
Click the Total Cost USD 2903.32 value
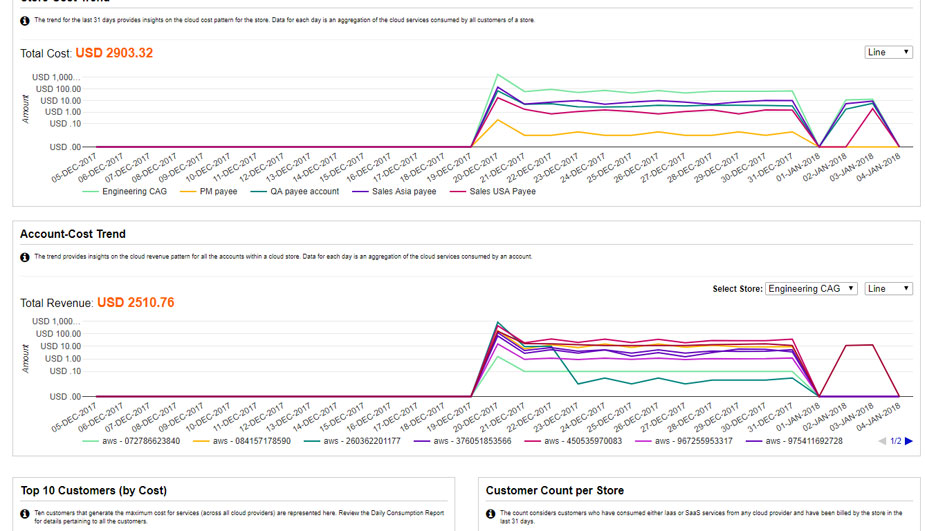point(114,53)
